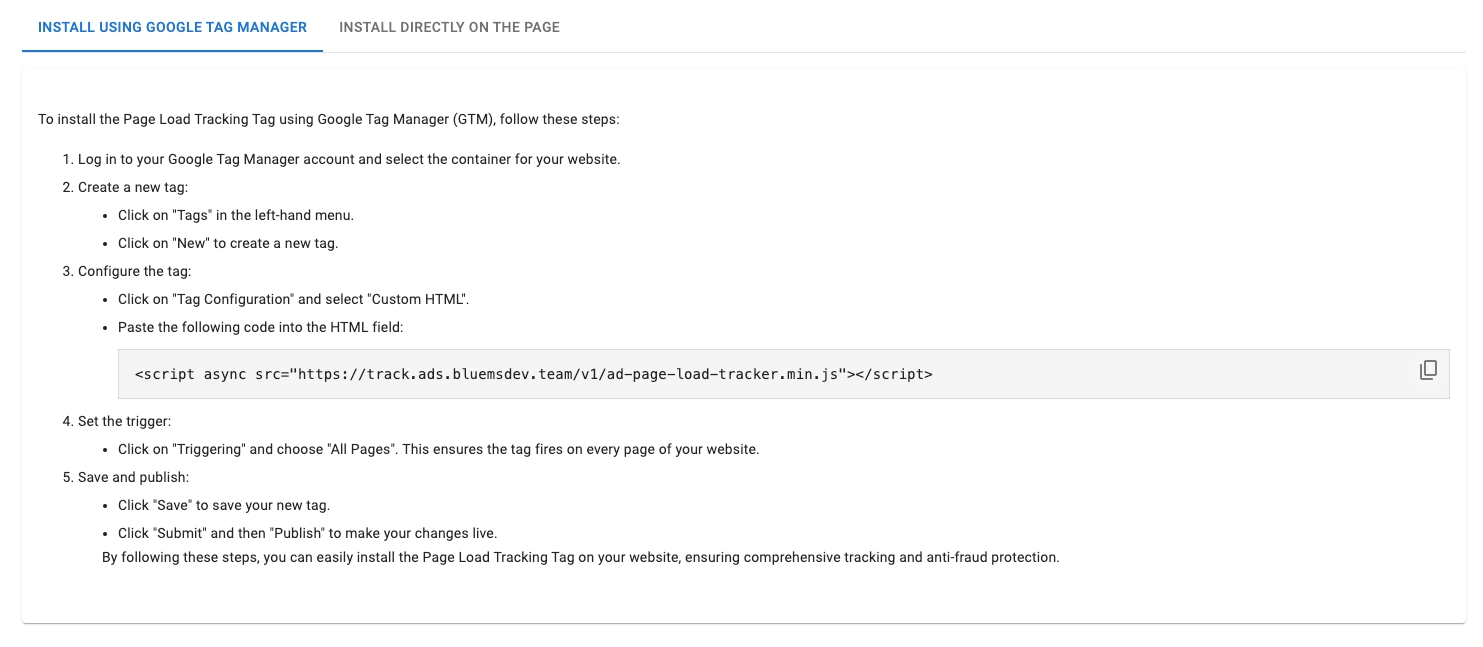
Task: Click the intro sentence about installing via GTM
Action: point(329,119)
